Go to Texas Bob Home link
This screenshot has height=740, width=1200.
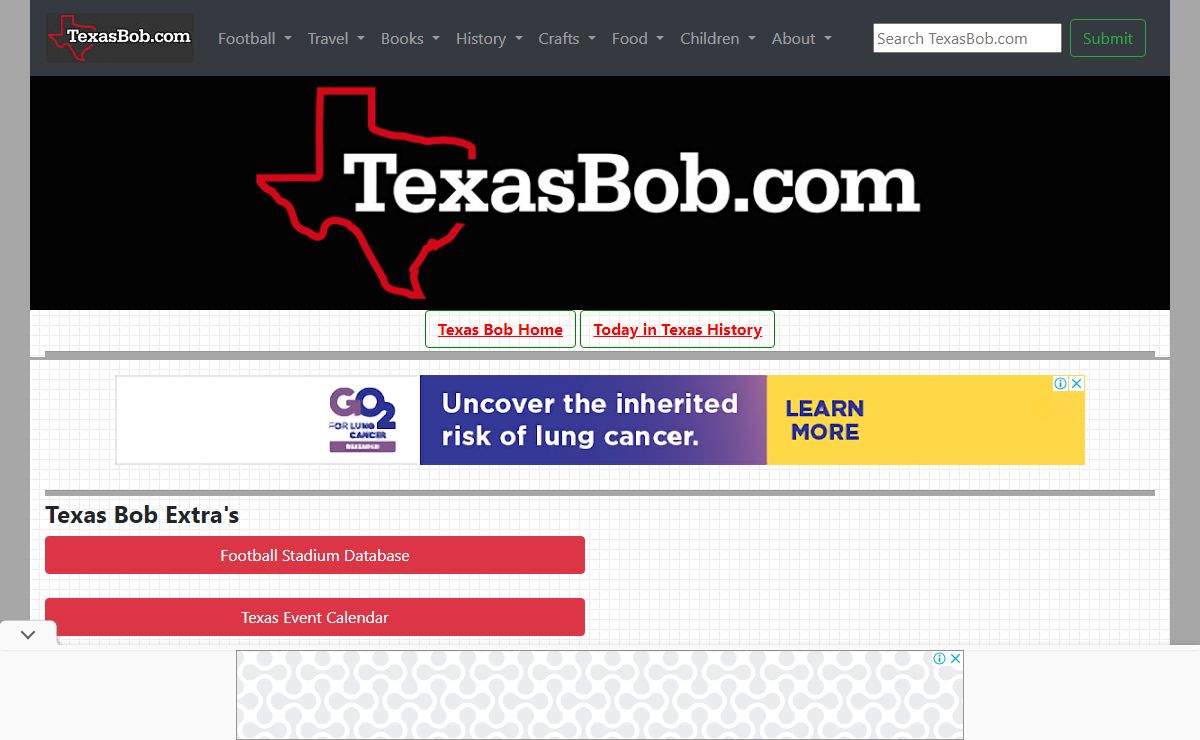pyautogui.click(x=500, y=329)
